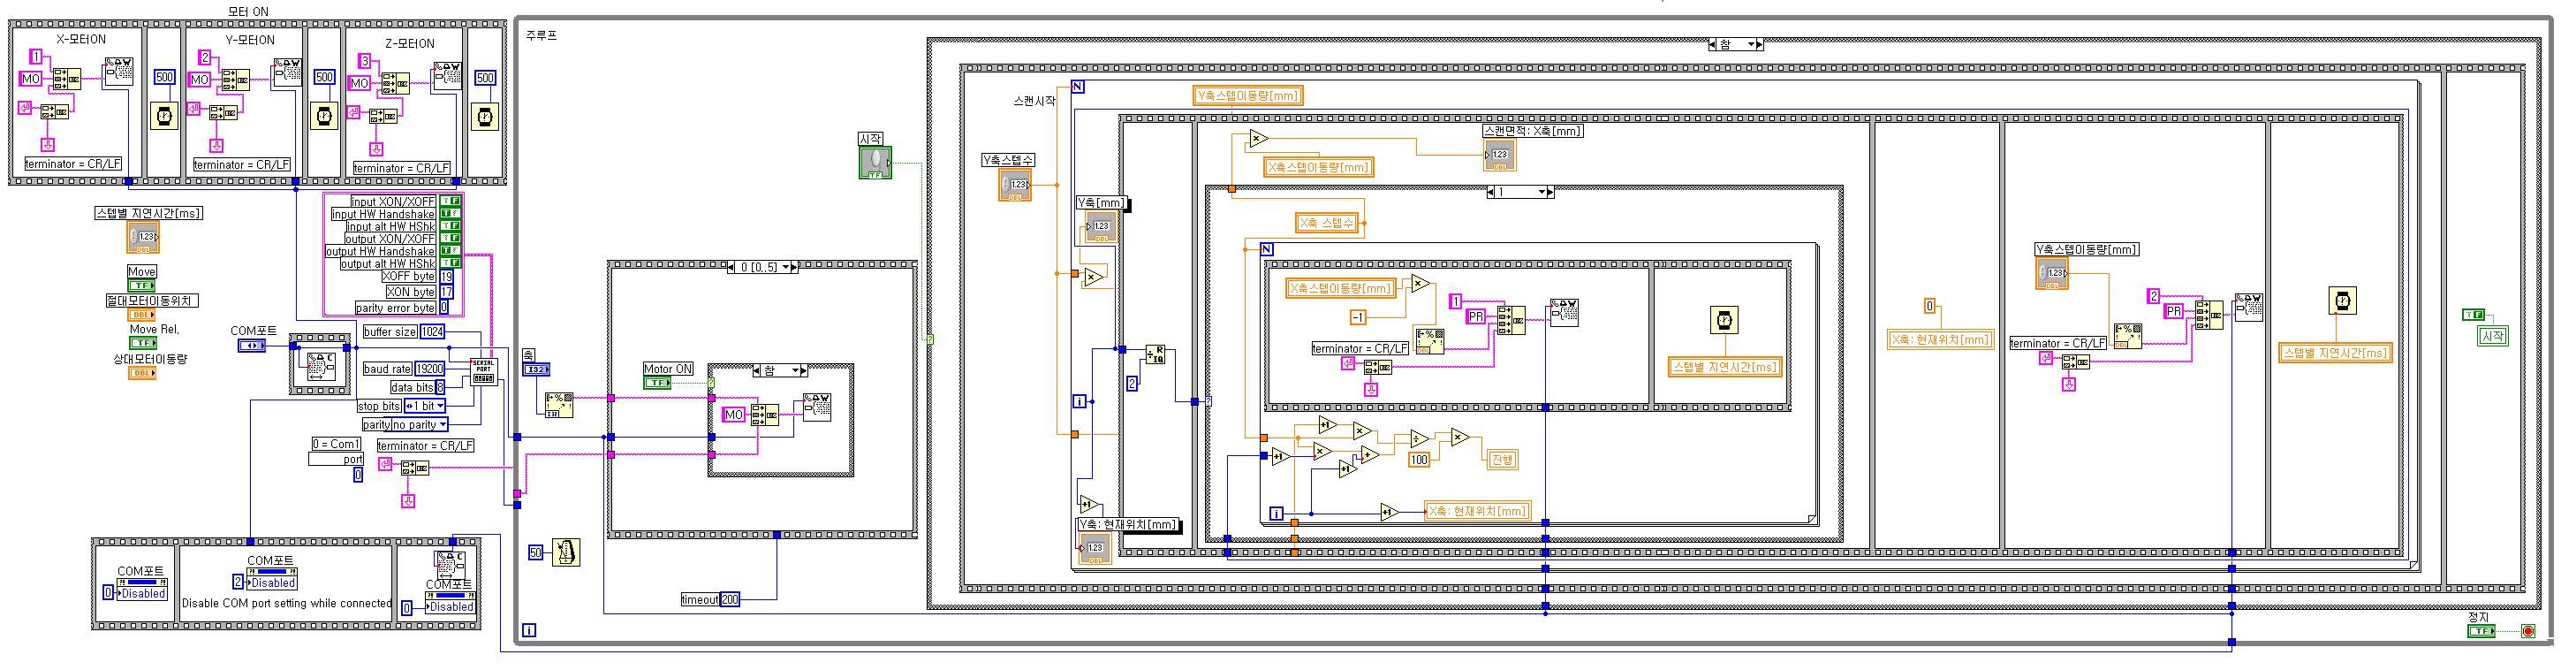The width and height of the screenshot is (2576, 670).
Task: Click the Quotient & Remainder node
Action: pyautogui.click(x=1156, y=353)
